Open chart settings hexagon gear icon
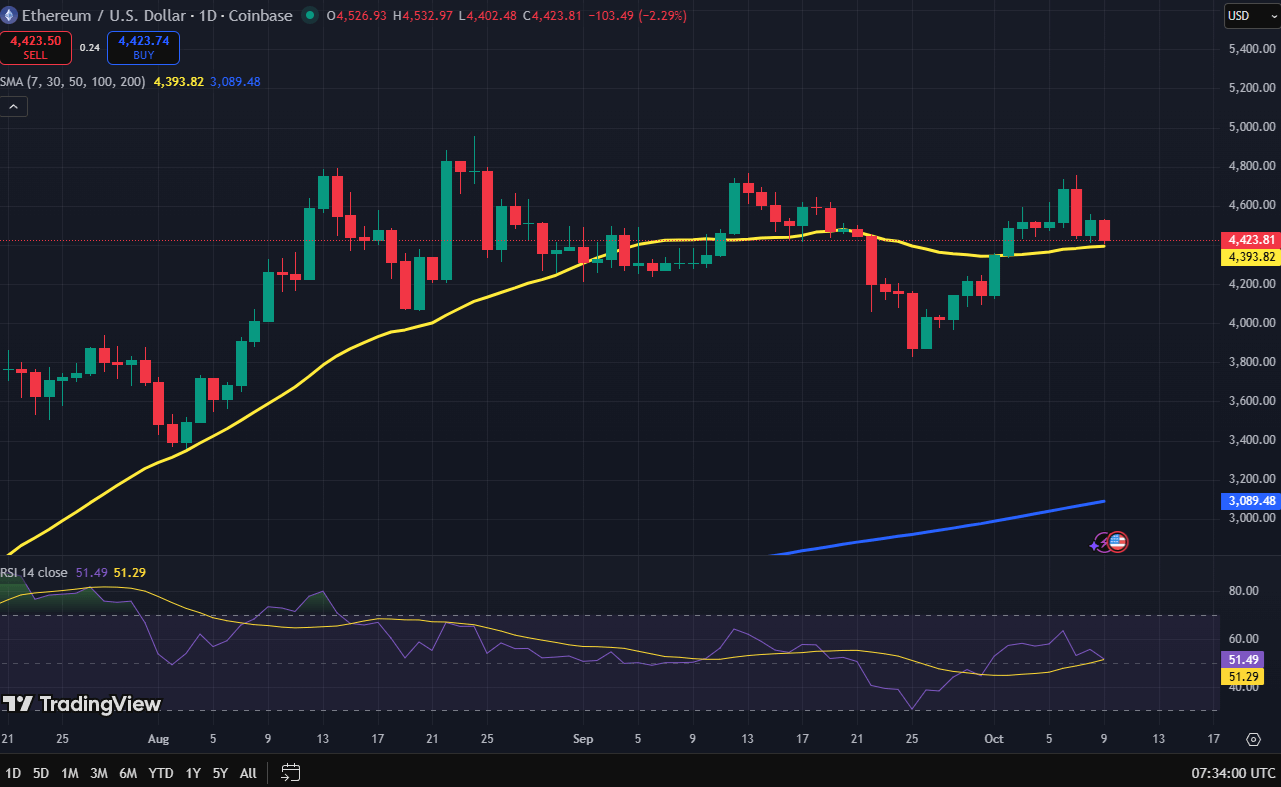This screenshot has height=787, width=1281. point(1253,739)
